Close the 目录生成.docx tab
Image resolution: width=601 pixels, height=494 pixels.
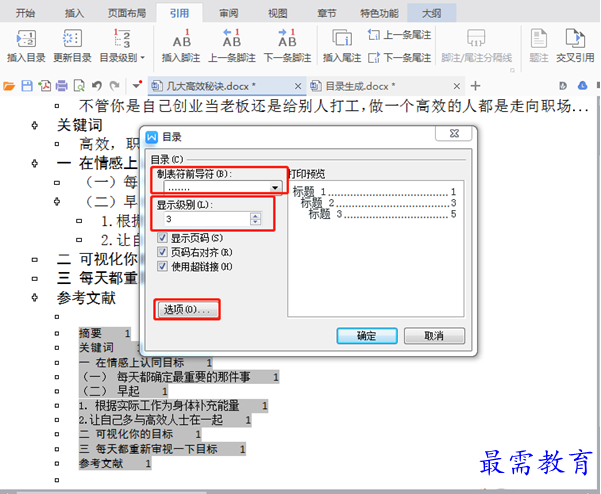click(456, 86)
